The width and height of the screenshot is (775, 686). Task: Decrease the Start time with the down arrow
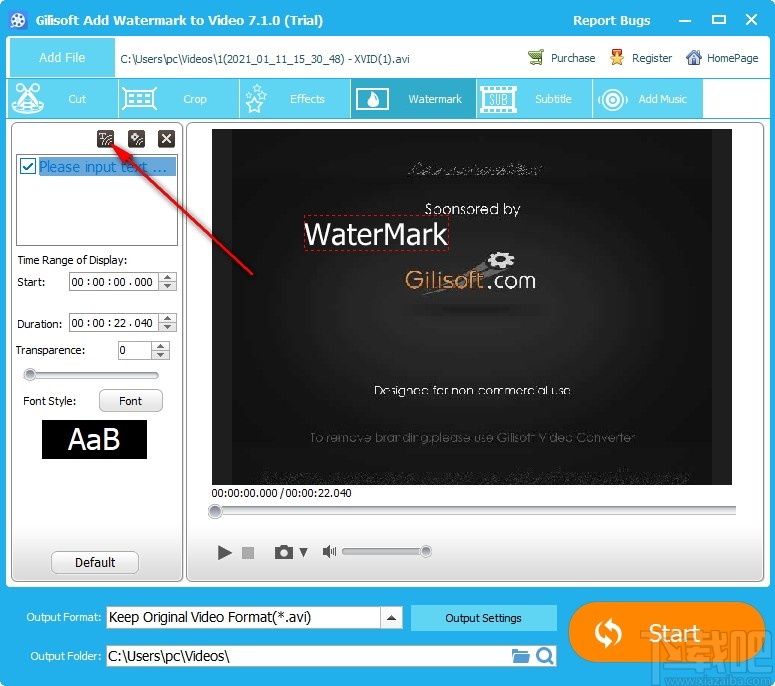tap(168, 286)
